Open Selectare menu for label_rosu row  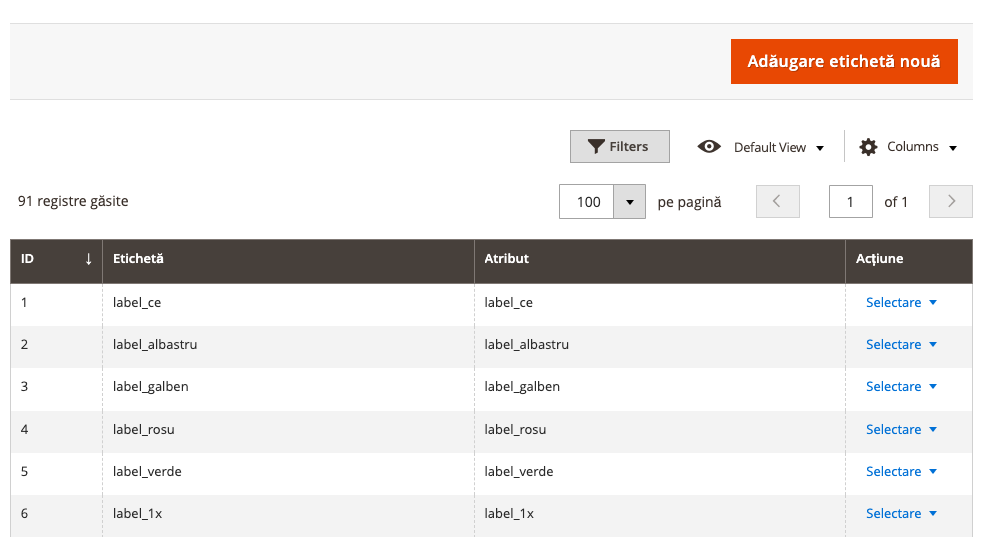coord(901,430)
